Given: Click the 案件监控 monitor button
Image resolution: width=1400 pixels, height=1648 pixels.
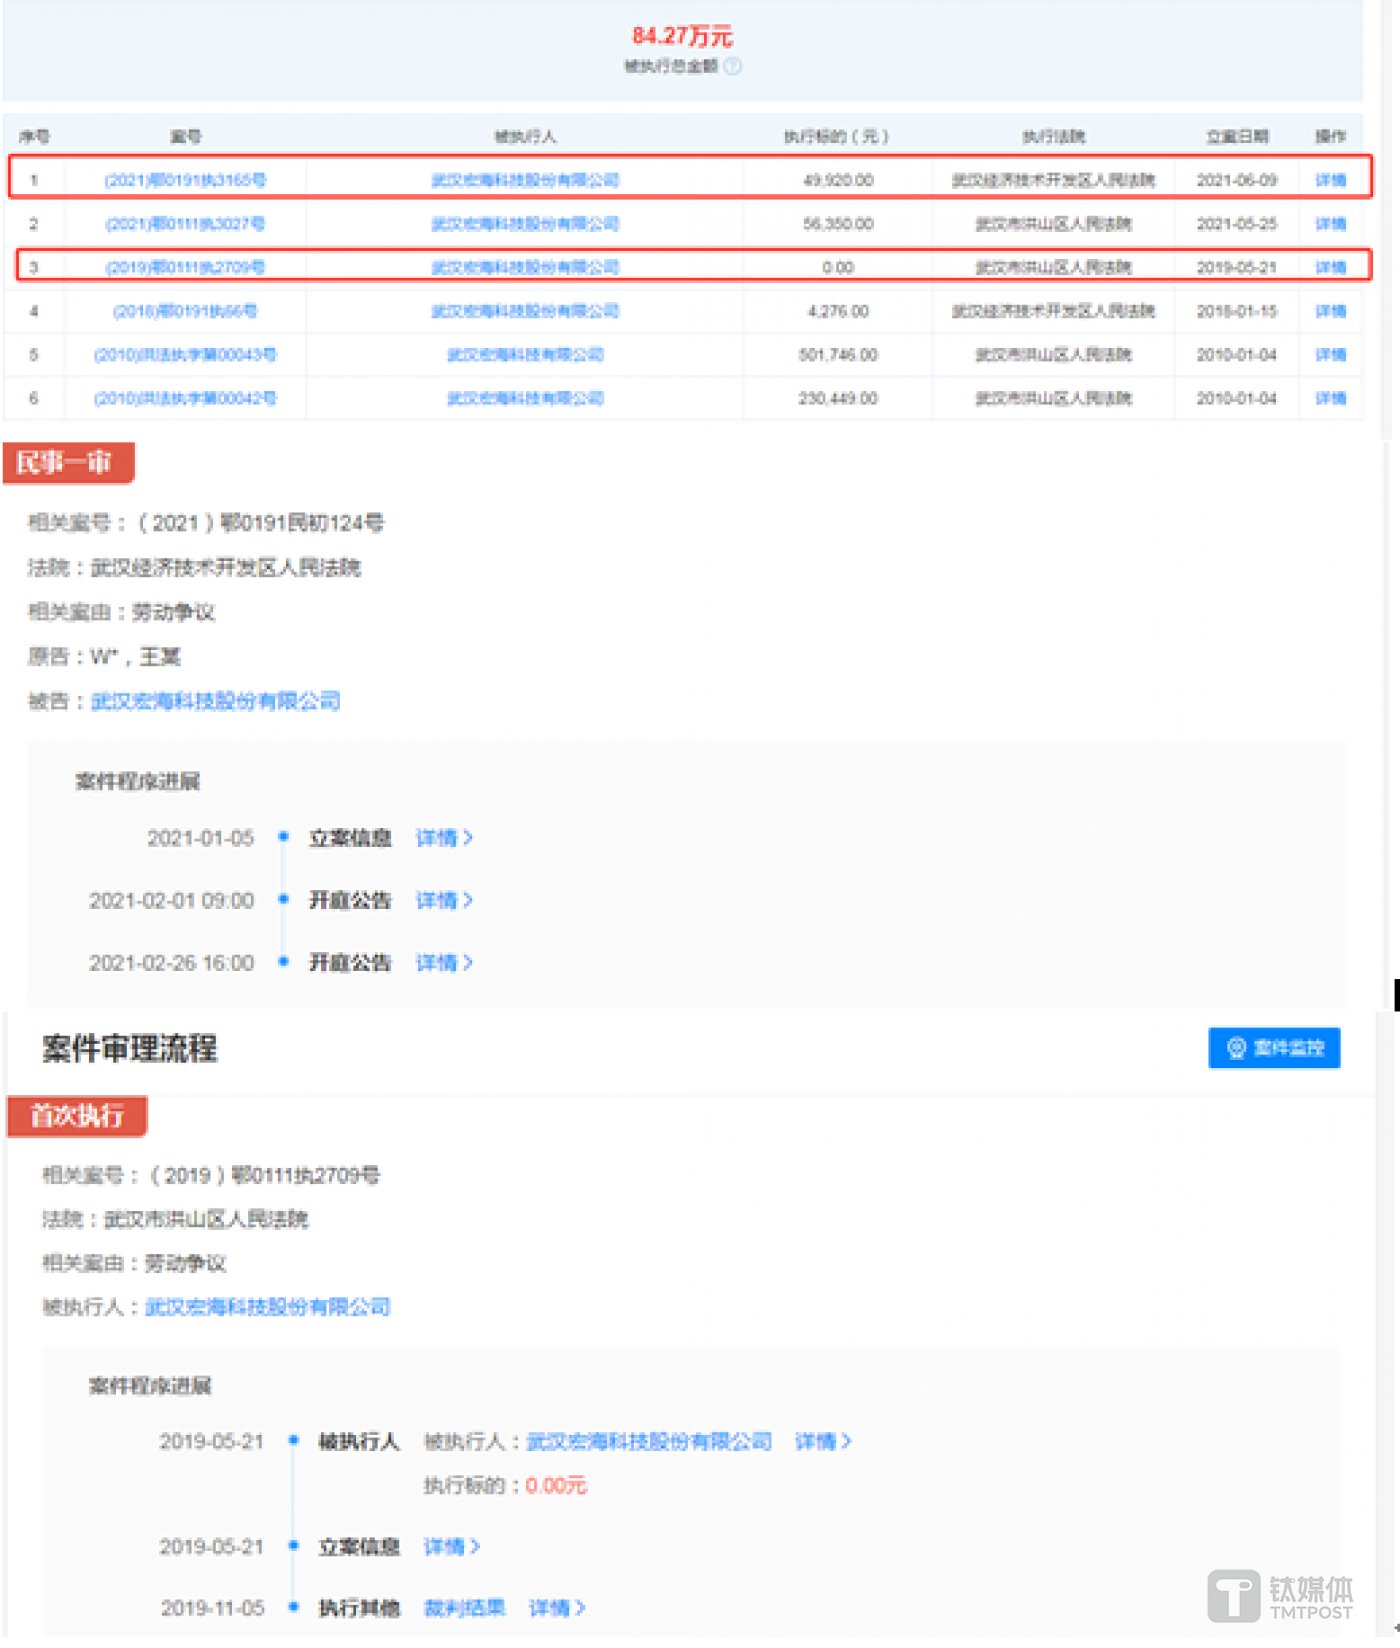Looking at the screenshot, I should click(x=1274, y=1048).
